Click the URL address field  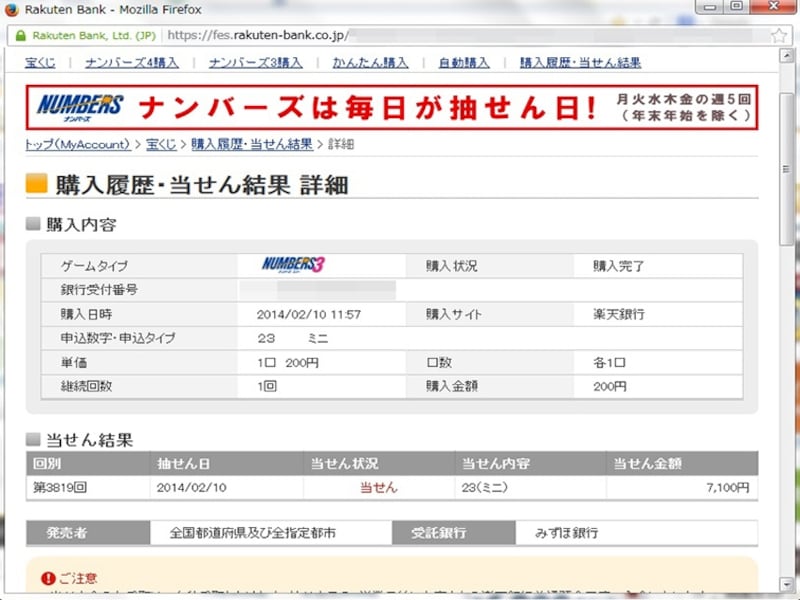(x=450, y=35)
